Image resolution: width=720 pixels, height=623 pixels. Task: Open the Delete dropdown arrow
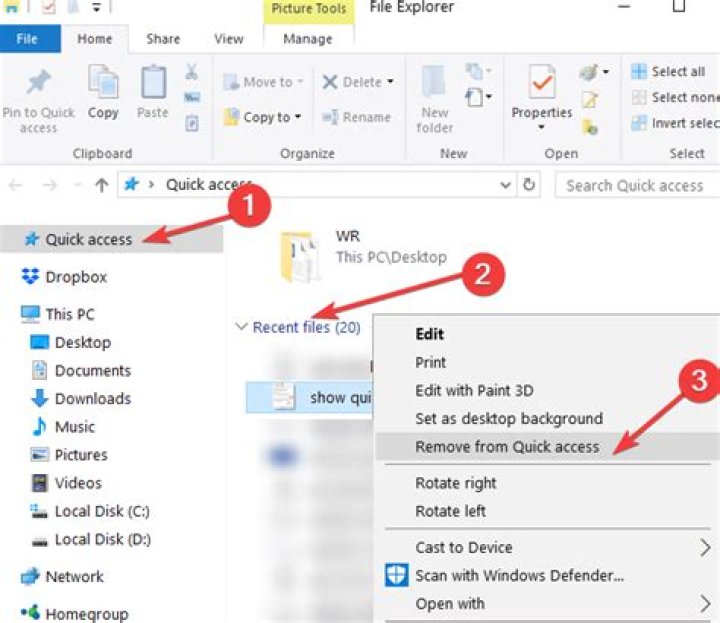pyautogui.click(x=390, y=82)
